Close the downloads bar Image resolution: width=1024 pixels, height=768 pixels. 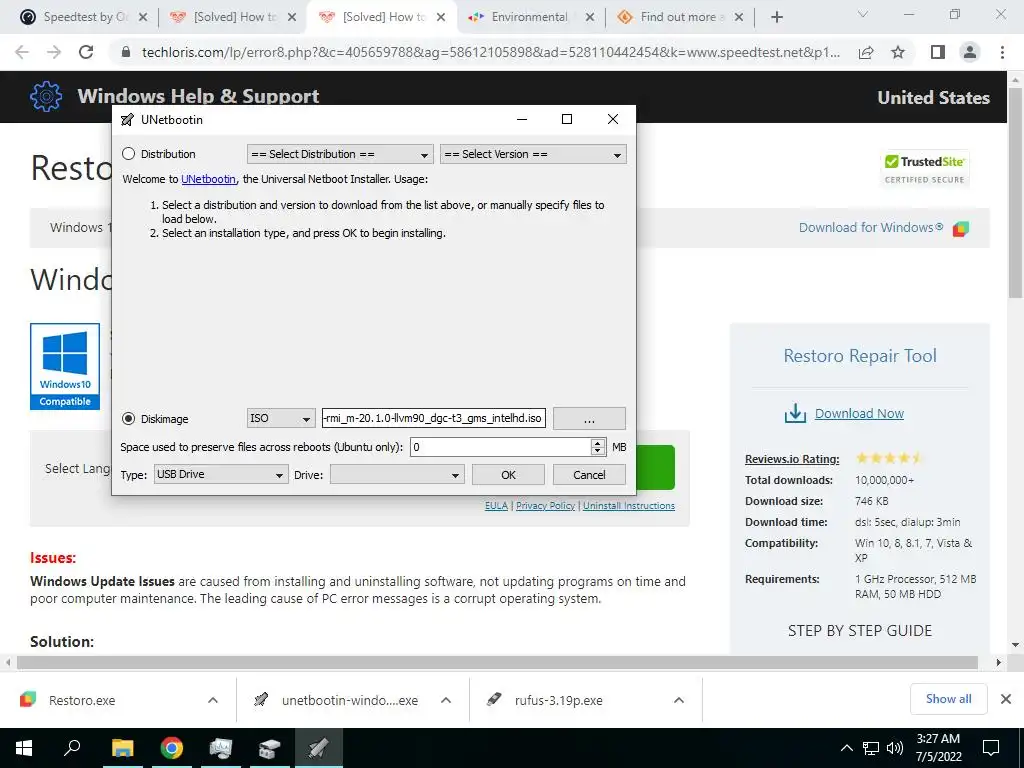(1006, 699)
